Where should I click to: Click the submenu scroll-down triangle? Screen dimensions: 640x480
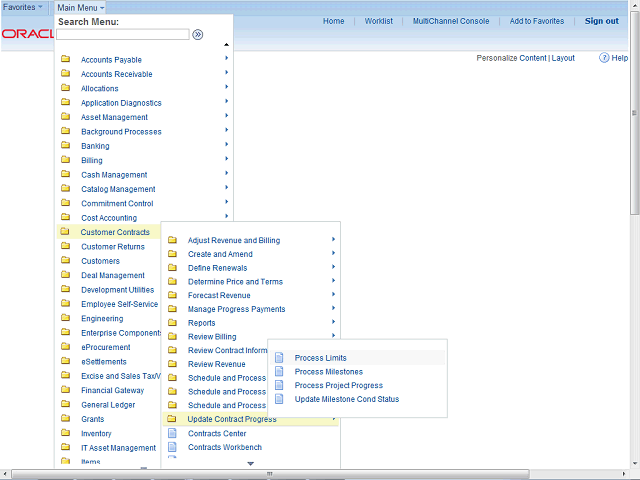click(x=251, y=464)
